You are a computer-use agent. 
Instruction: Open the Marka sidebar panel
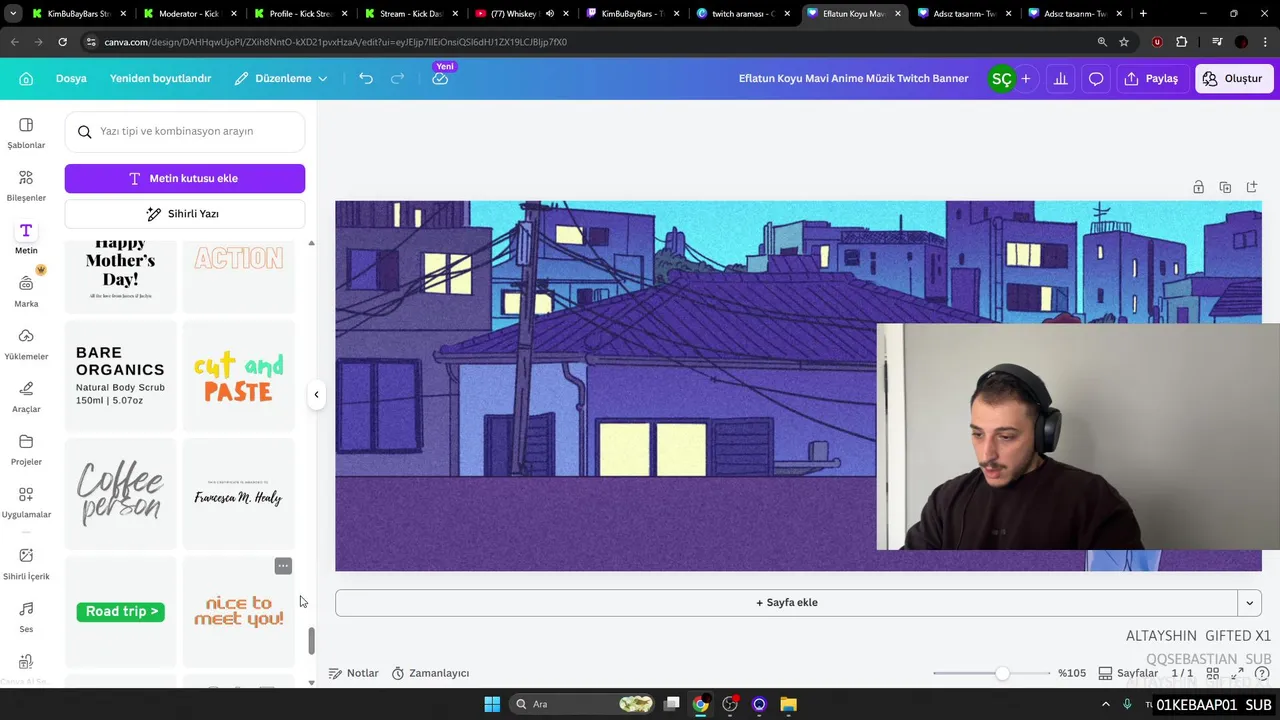26,291
